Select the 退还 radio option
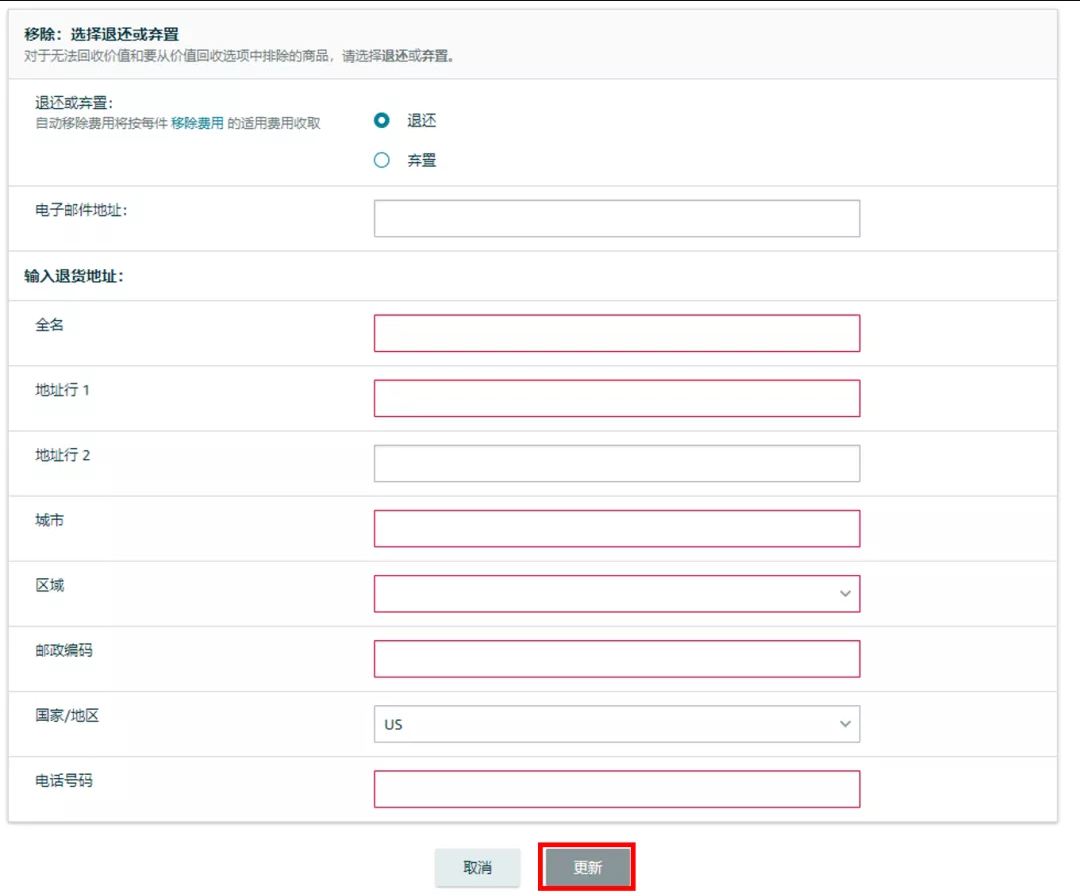The width and height of the screenshot is (1080, 894). 382,121
